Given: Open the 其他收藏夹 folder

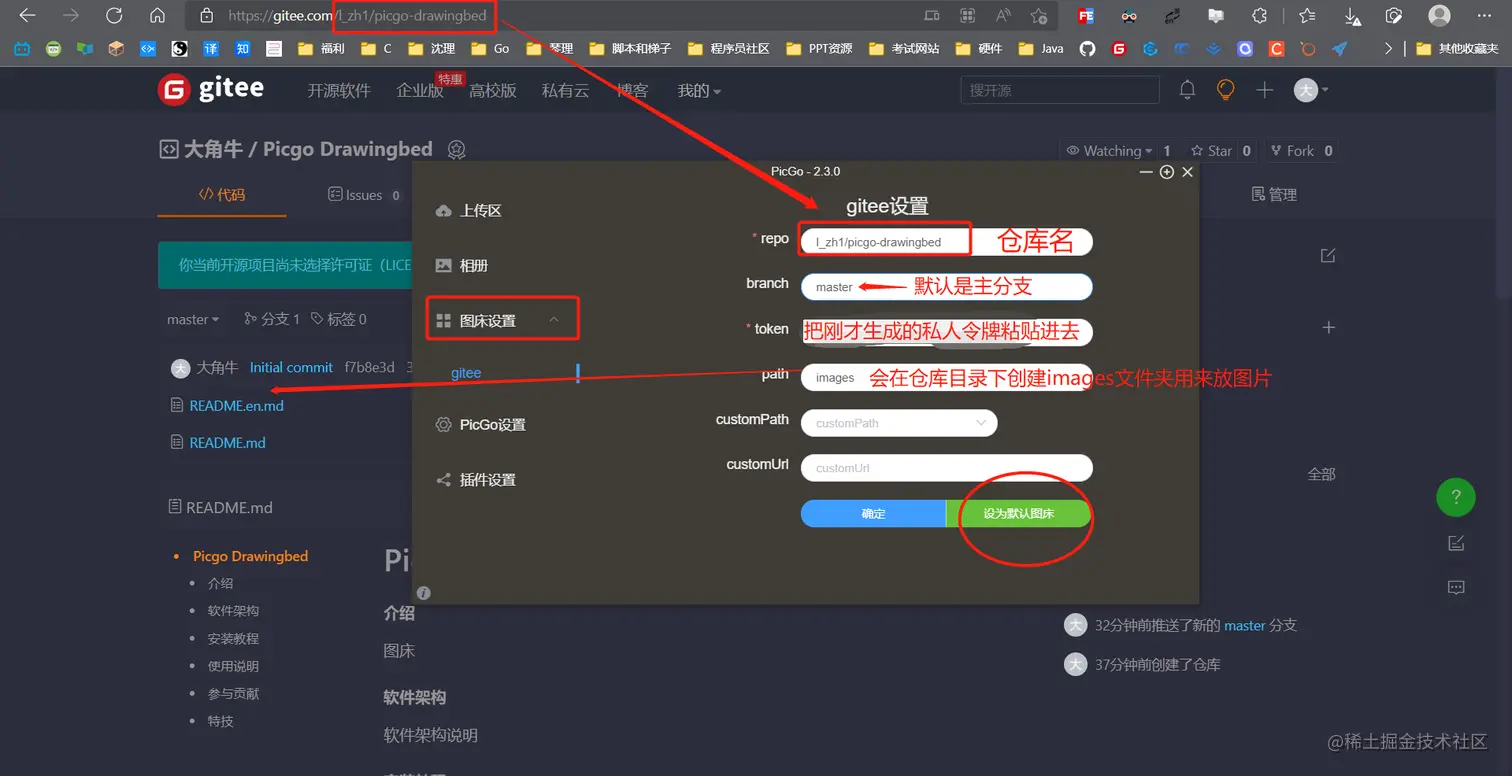Looking at the screenshot, I should click(1457, 48).
